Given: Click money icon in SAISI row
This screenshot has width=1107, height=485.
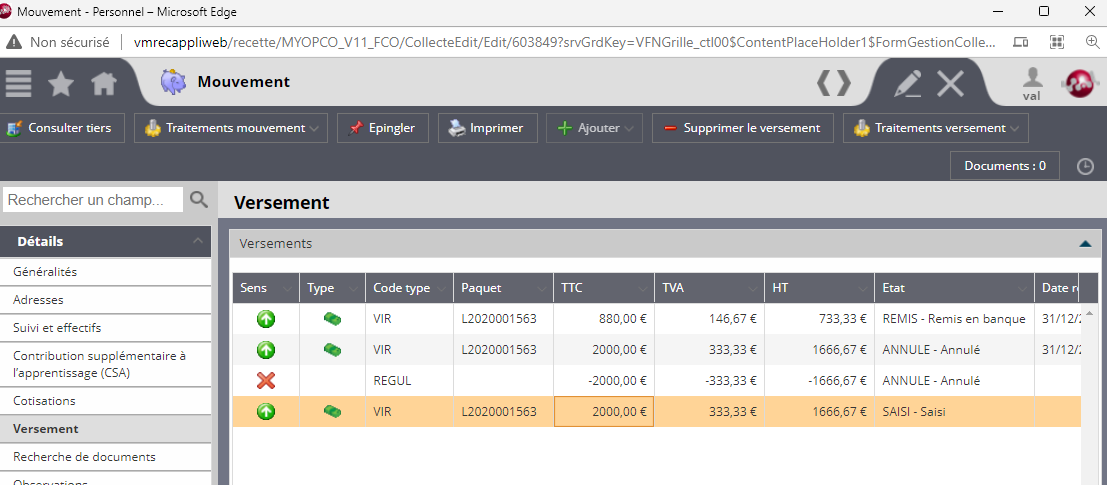Looking at the screenshot, I should coord(333,411).
